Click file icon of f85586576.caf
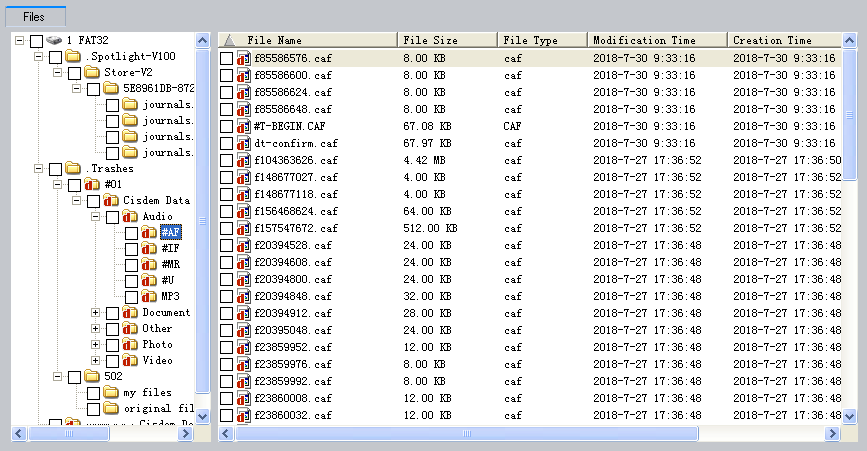Viewport: 867px width, 451px height. click(244, 58)
